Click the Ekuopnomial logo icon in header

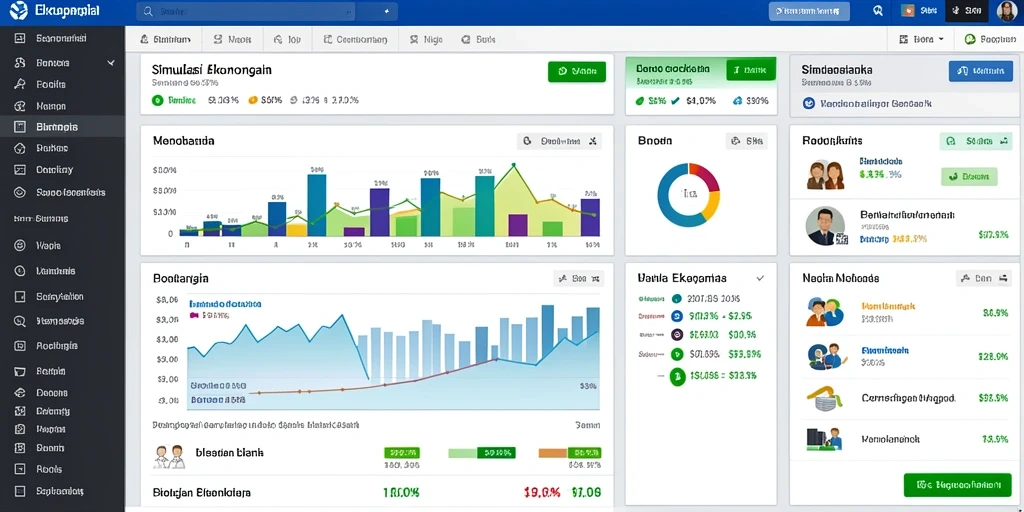coord(20,10)
